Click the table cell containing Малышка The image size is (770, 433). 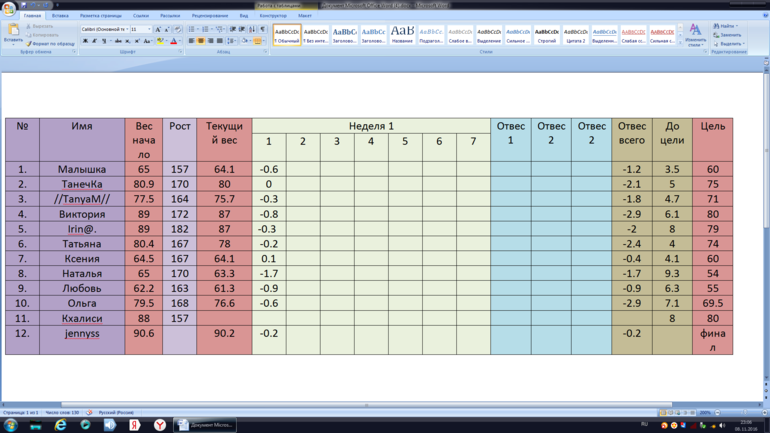[82, 170]
